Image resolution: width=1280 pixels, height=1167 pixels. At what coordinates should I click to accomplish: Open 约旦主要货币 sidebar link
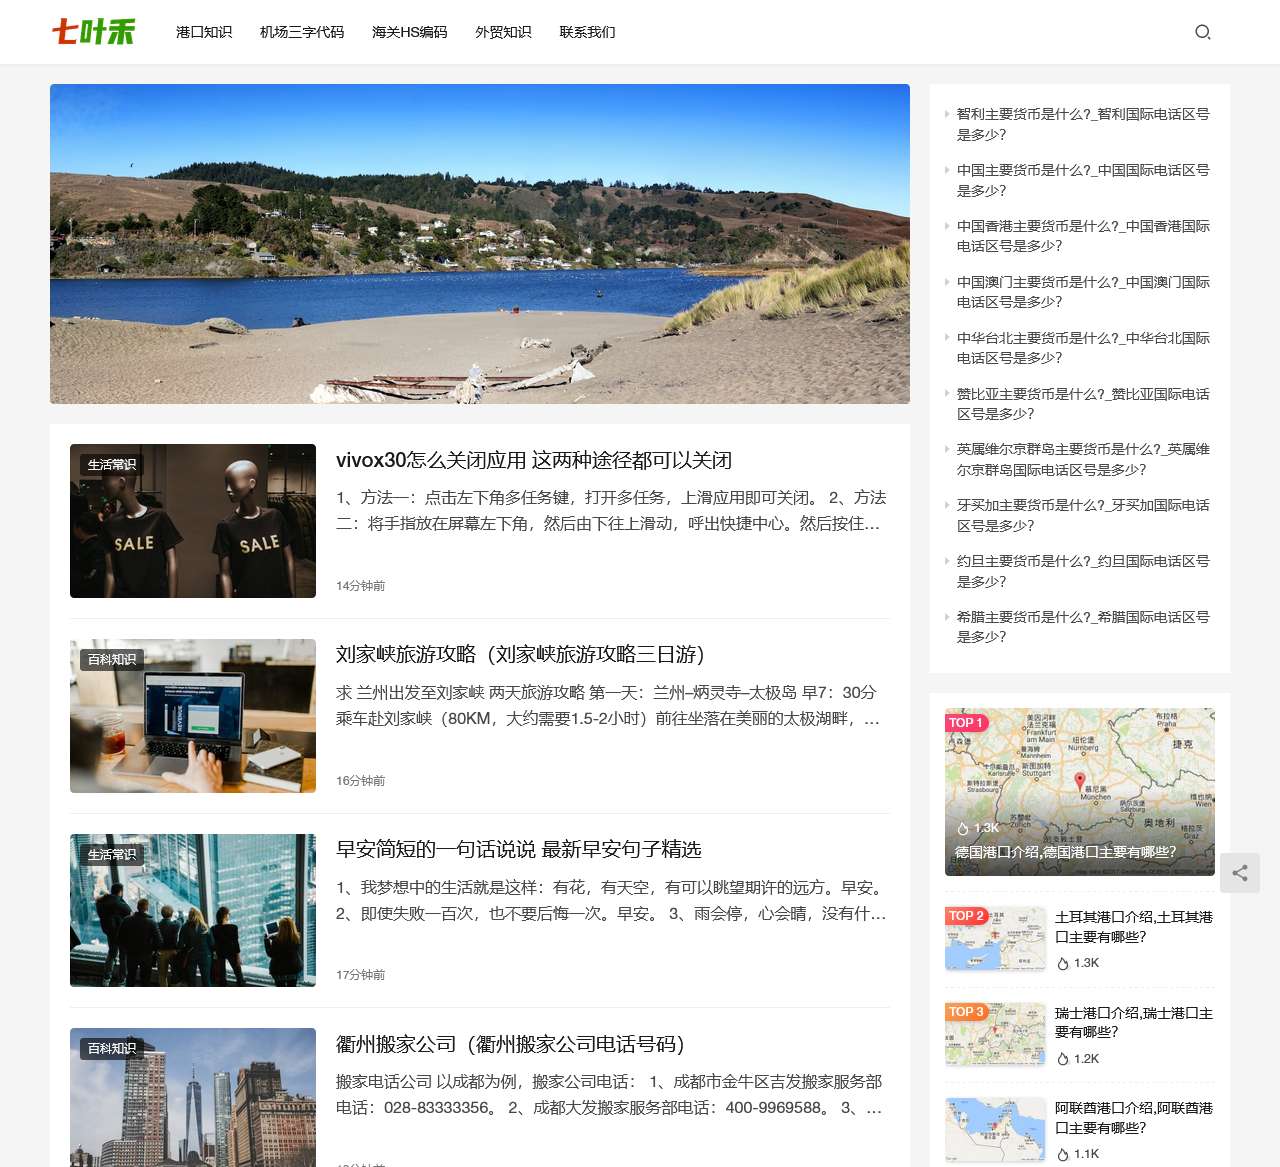(x=1083, y=571)
